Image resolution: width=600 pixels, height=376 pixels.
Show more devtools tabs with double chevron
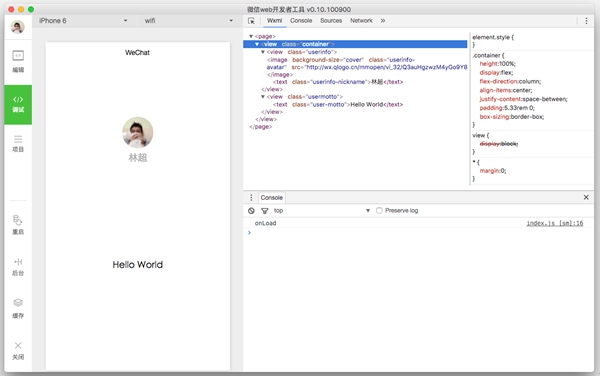point(383,21)
